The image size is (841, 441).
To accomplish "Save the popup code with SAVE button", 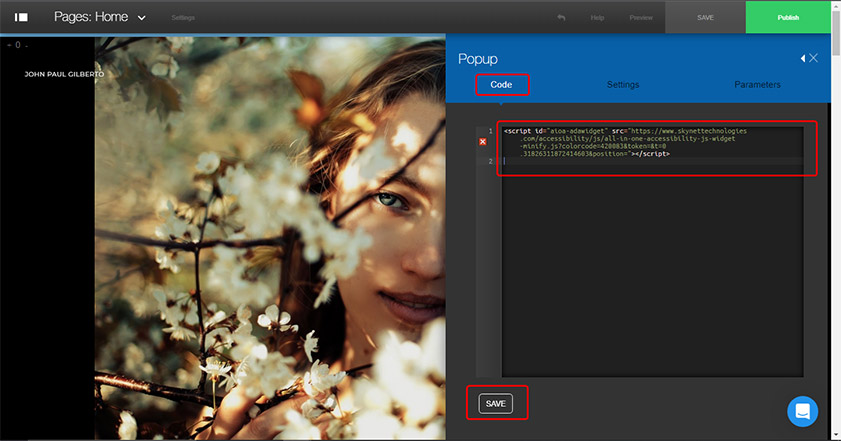I will (x=495, y=403).
